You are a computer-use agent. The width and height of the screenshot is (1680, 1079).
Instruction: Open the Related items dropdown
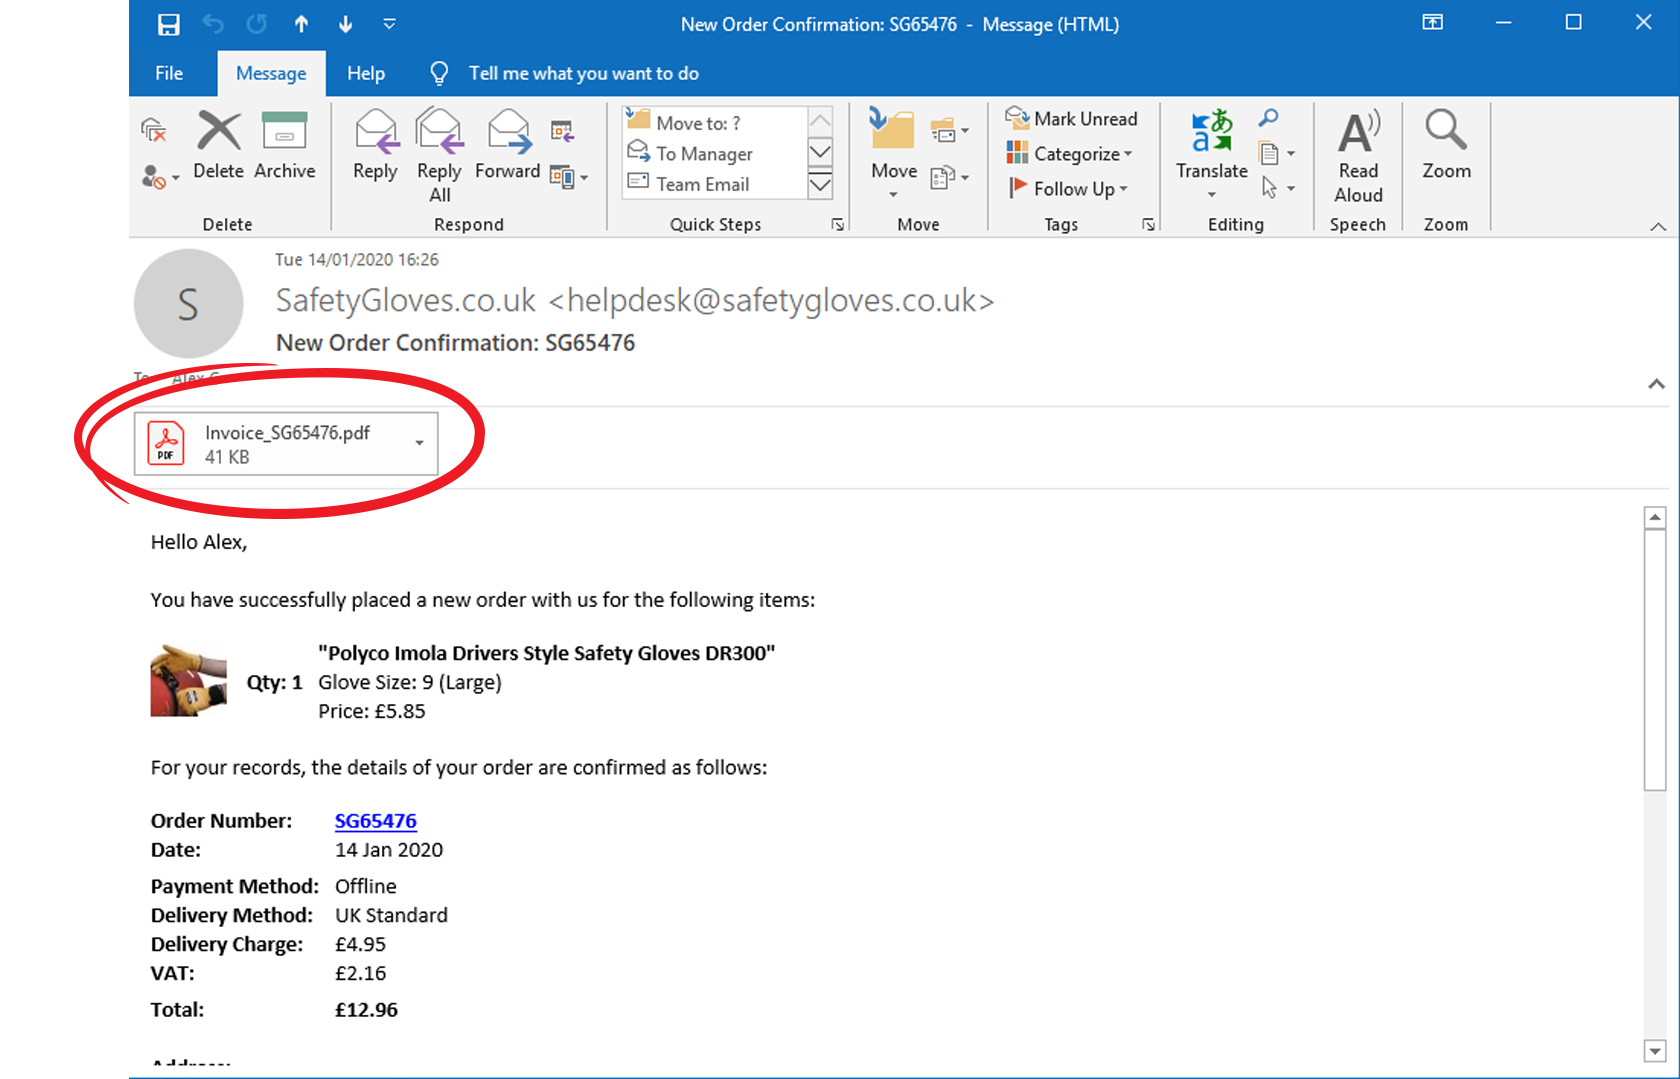[x=1277, y=154]
